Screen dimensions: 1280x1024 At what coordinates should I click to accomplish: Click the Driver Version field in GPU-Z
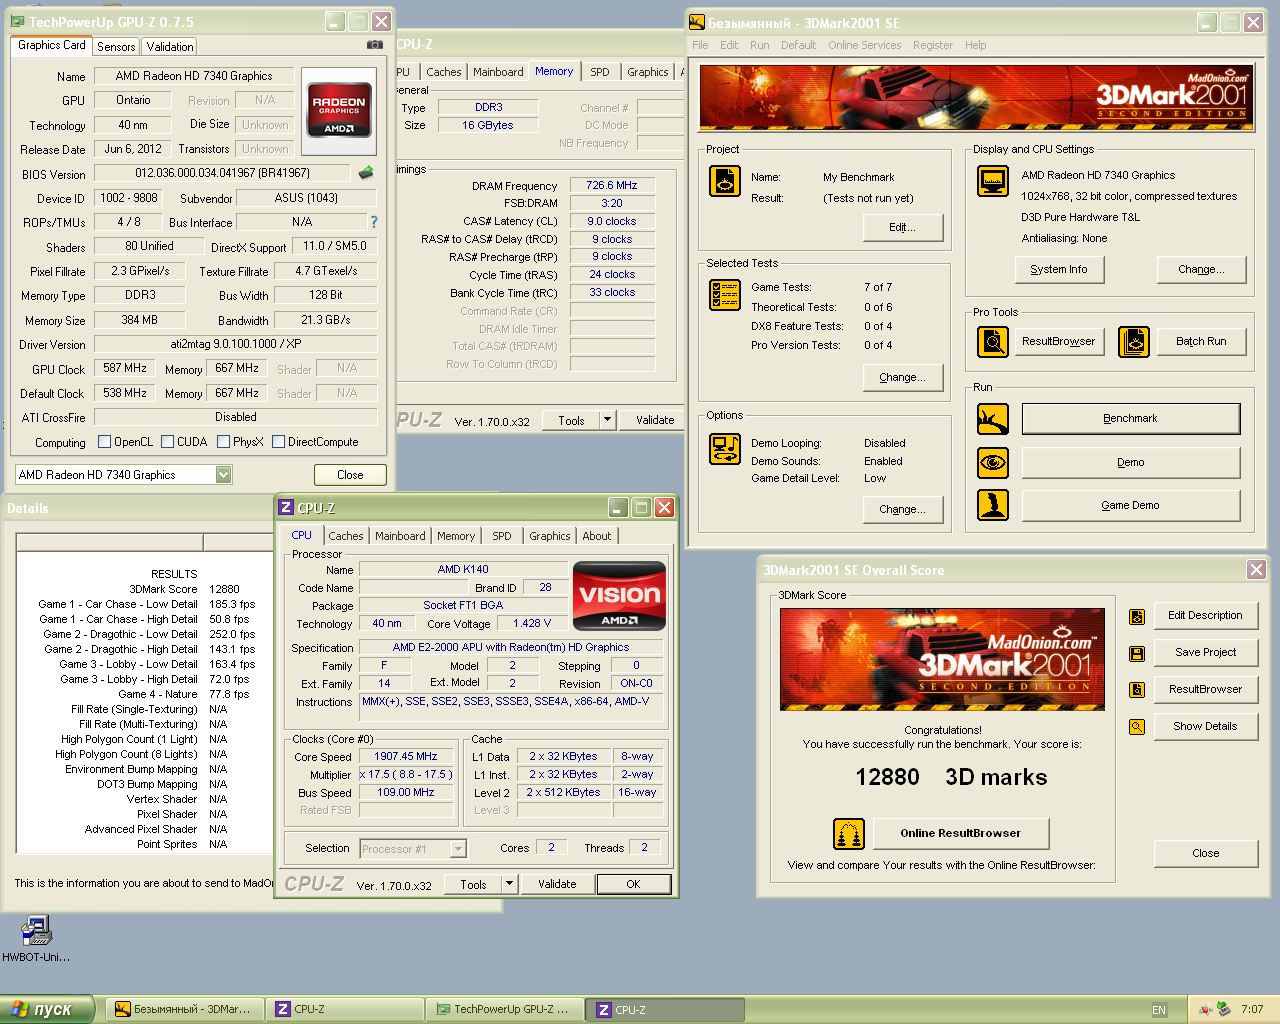pyautogui.click(x=236, y=344)
